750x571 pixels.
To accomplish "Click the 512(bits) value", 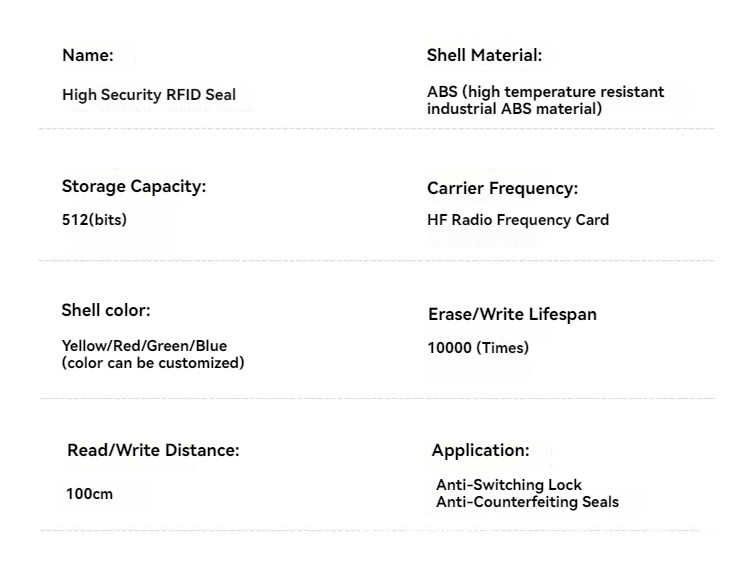I will click(94, 220).
